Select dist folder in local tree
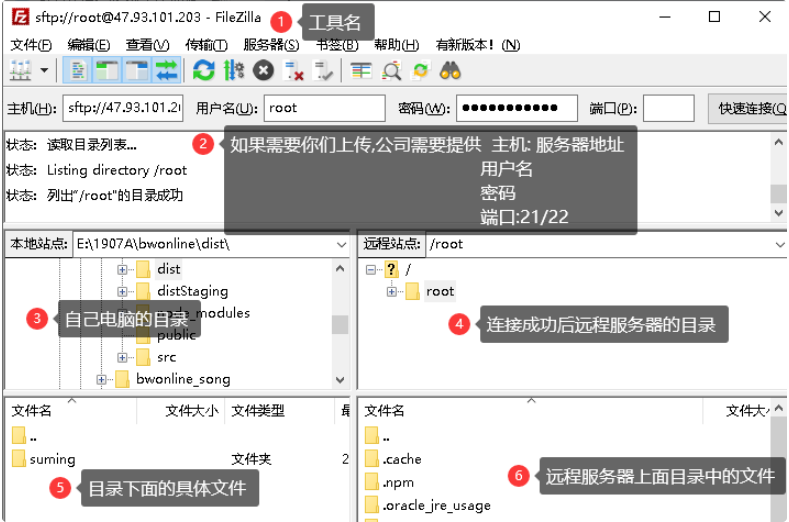 (169, 269)
